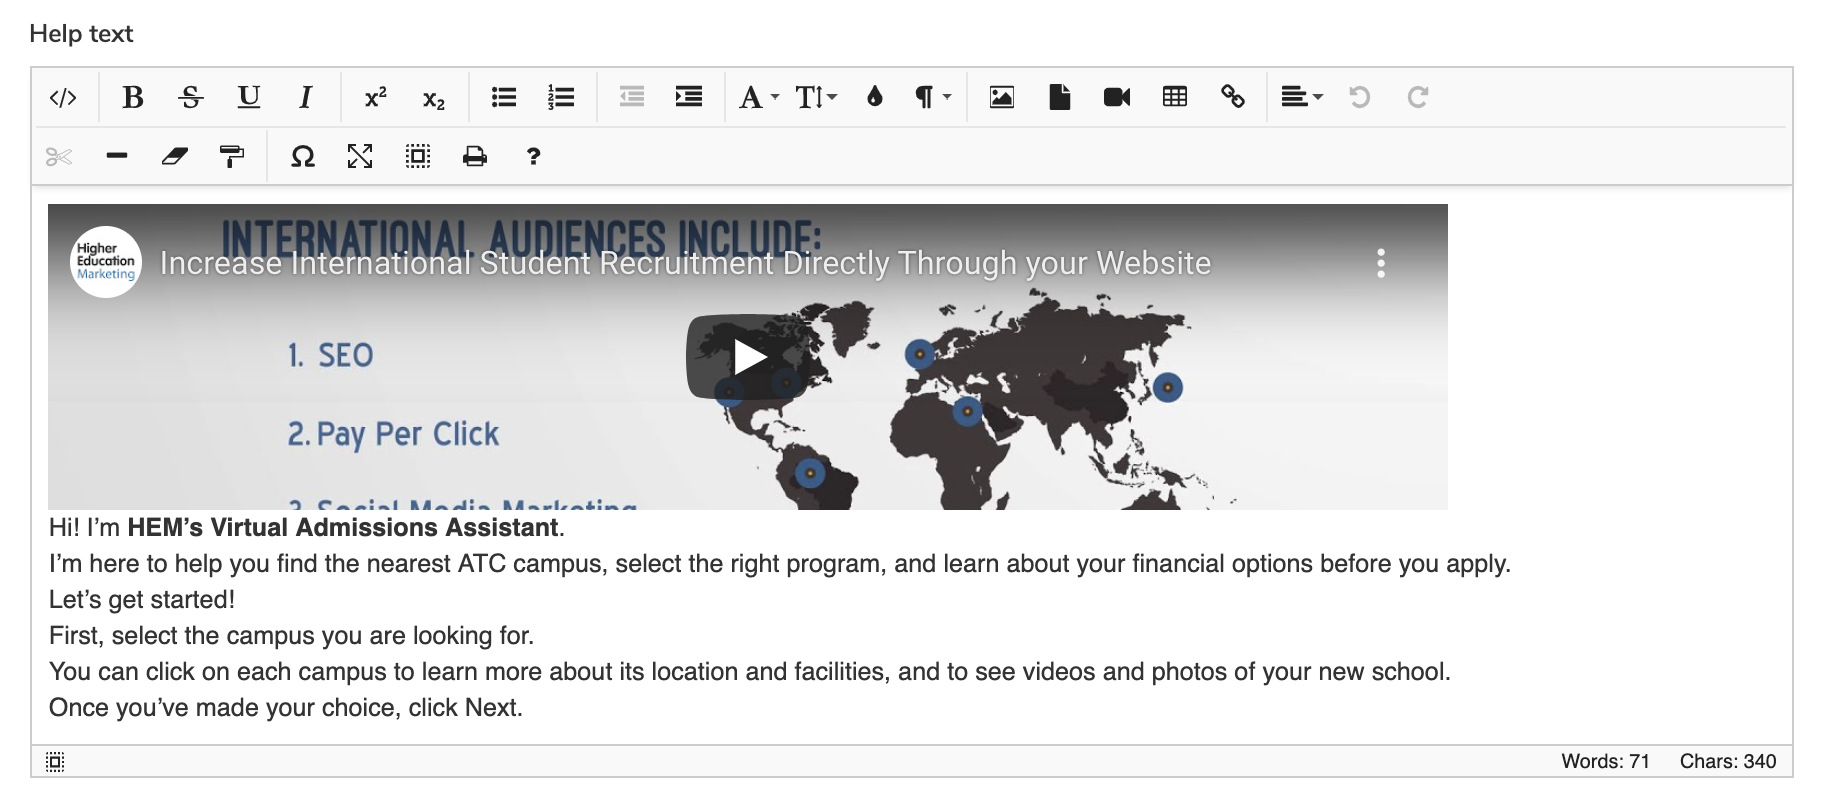Toggle underline formatting
This screenshot has width=1822, height=810.
pos(248,97)
